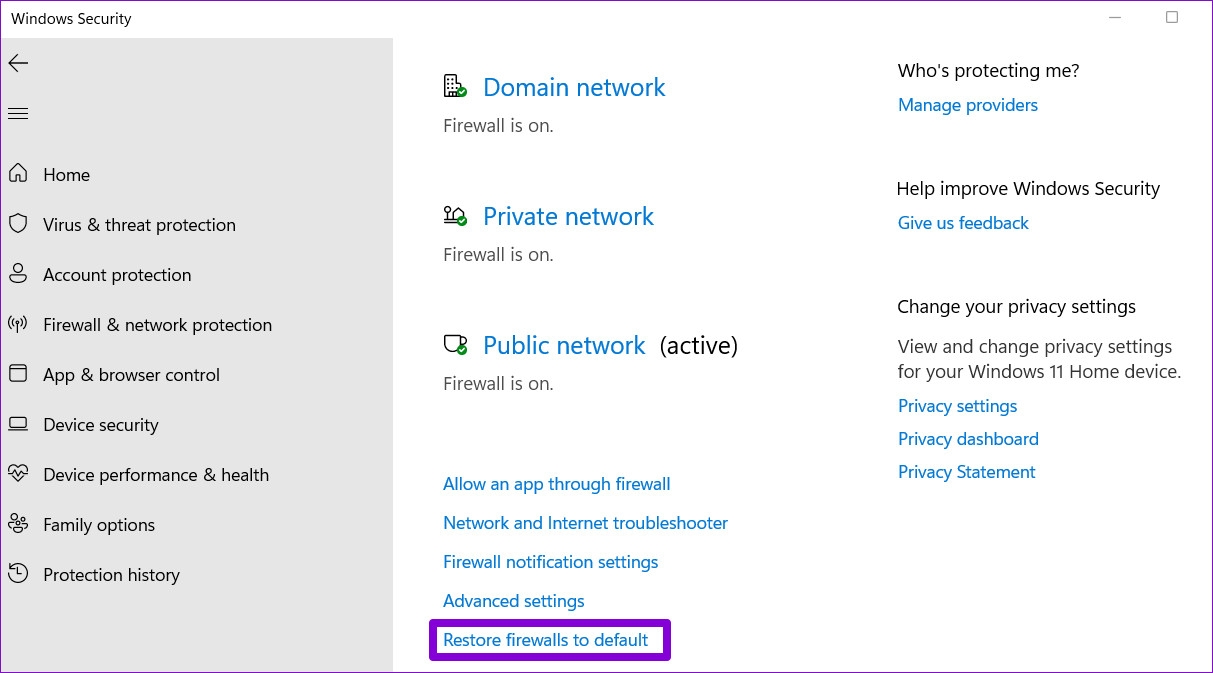
Task: Select Family options
Action: click(99, 524)
